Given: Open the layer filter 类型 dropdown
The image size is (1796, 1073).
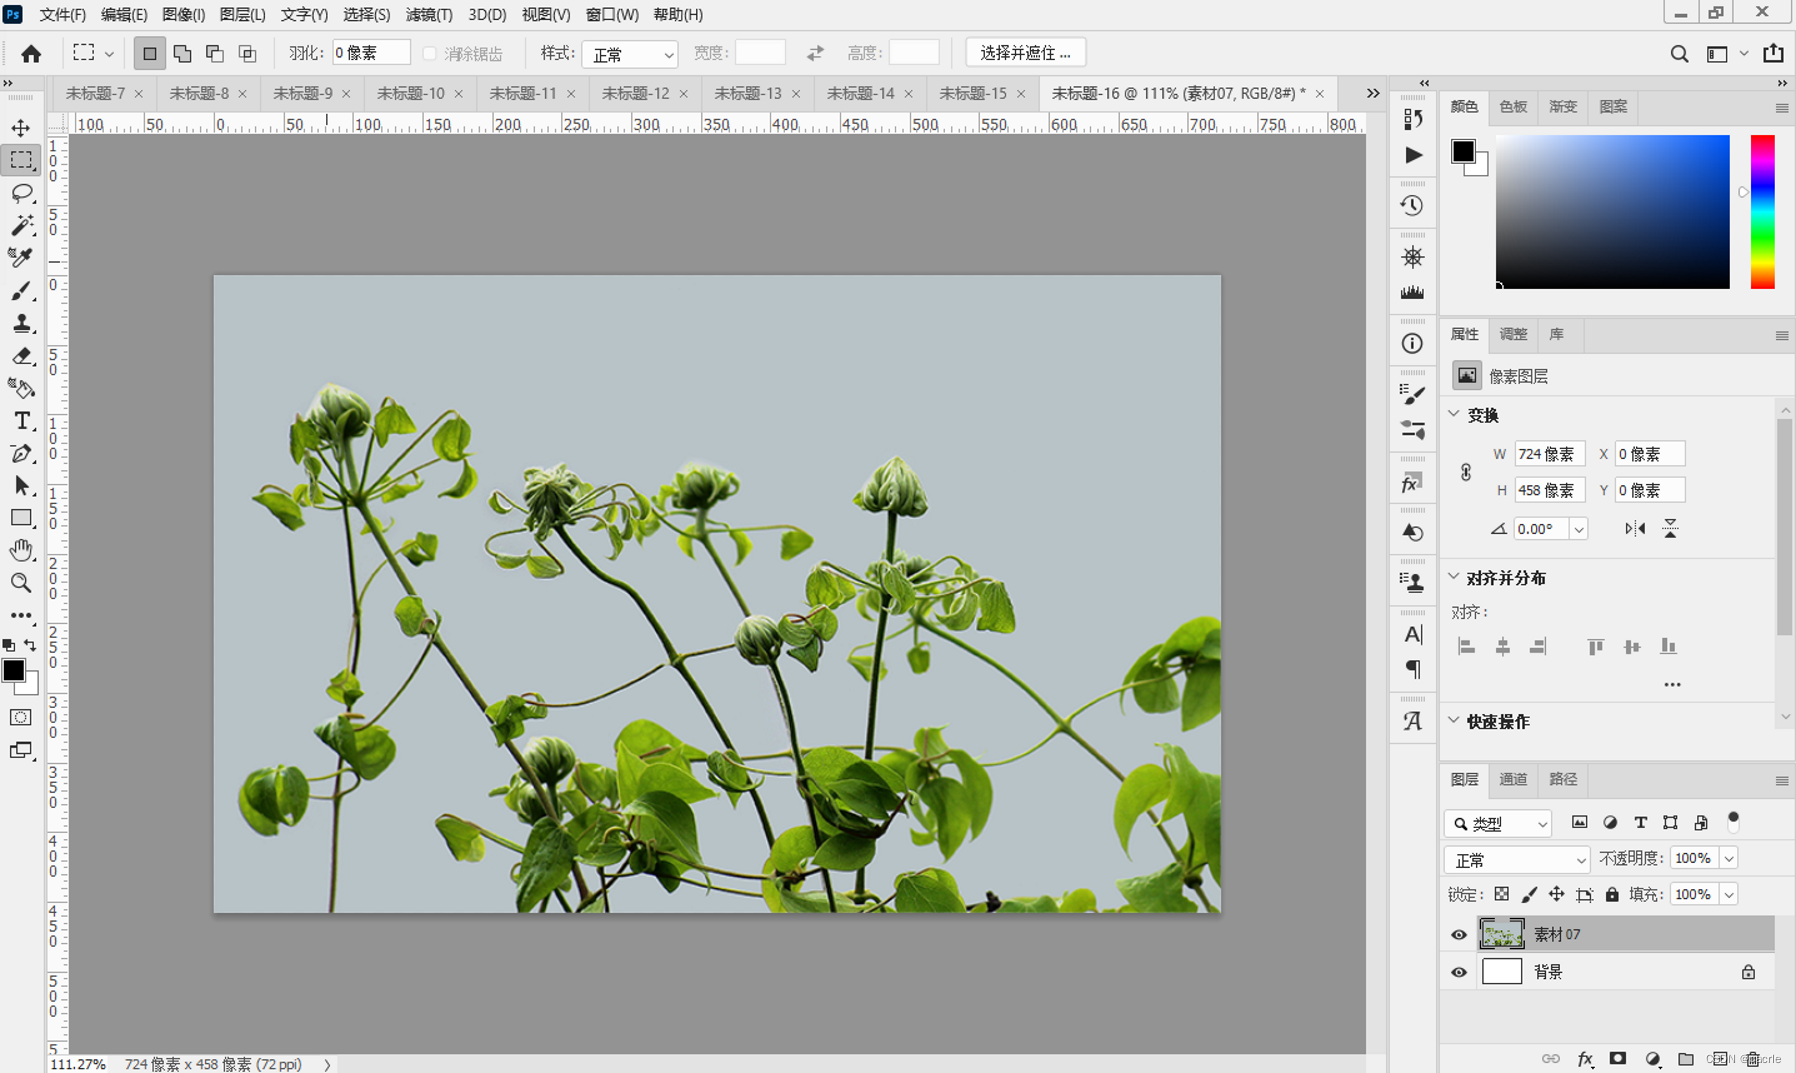Looking at the screenshot, I should tap(1497, 823).
